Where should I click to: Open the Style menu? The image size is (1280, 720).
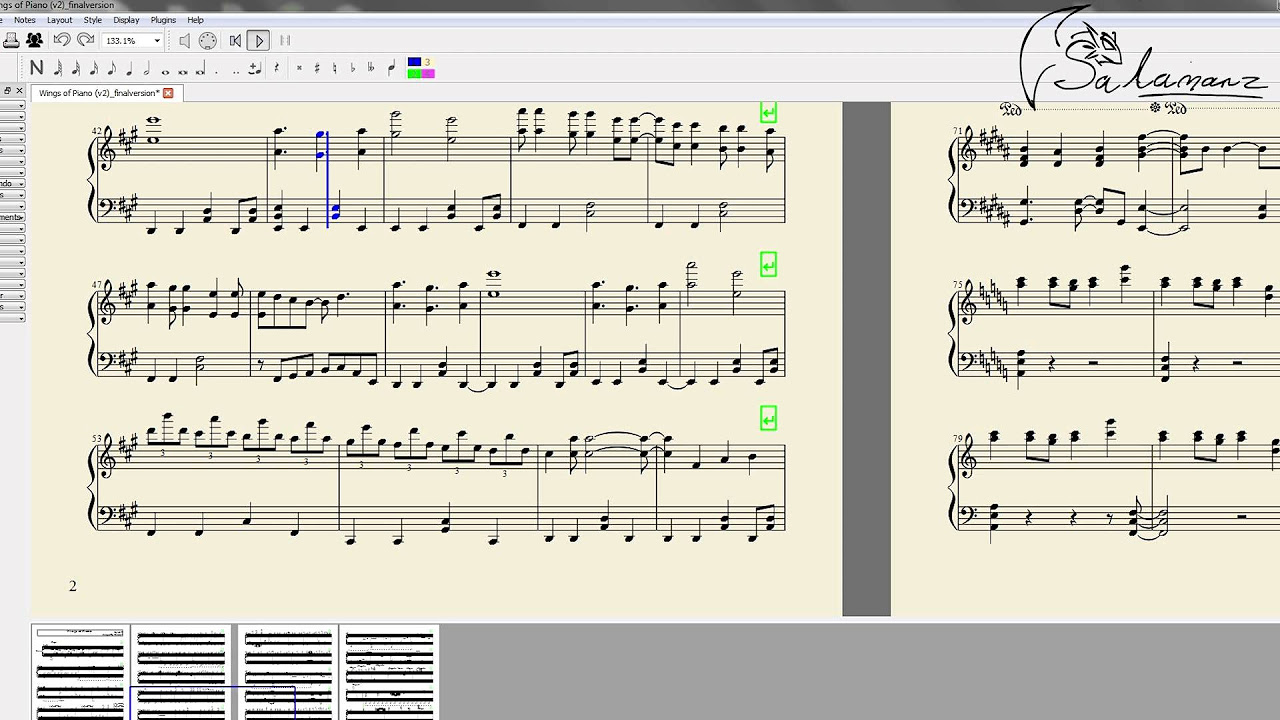(x=93, y=20)
